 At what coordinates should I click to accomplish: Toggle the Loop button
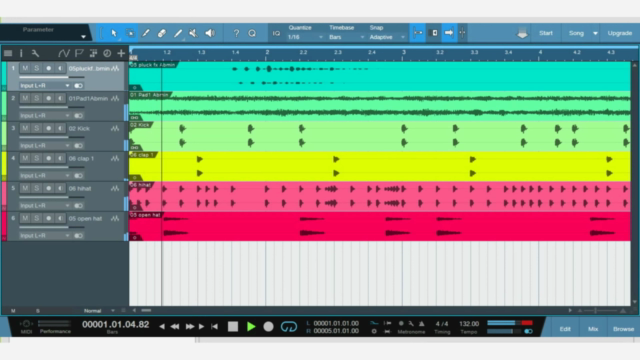coord(289,327)
